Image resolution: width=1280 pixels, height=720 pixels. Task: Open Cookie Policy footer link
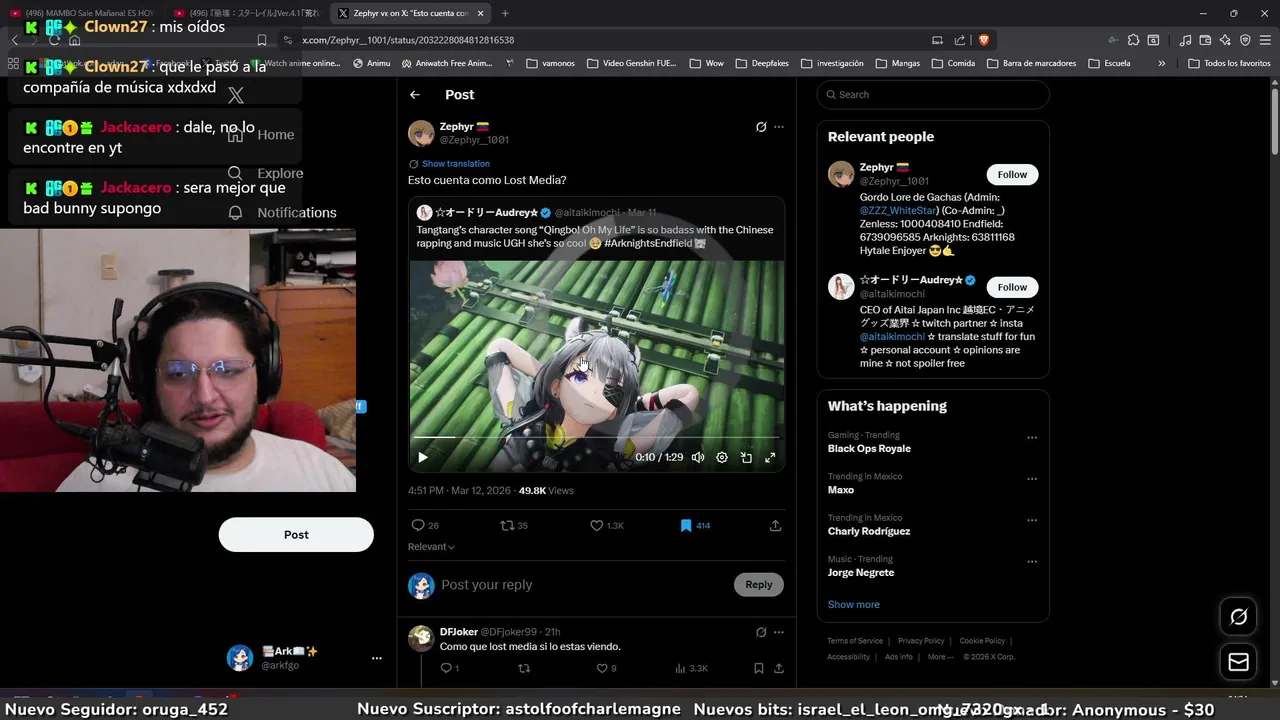(982, 641)
